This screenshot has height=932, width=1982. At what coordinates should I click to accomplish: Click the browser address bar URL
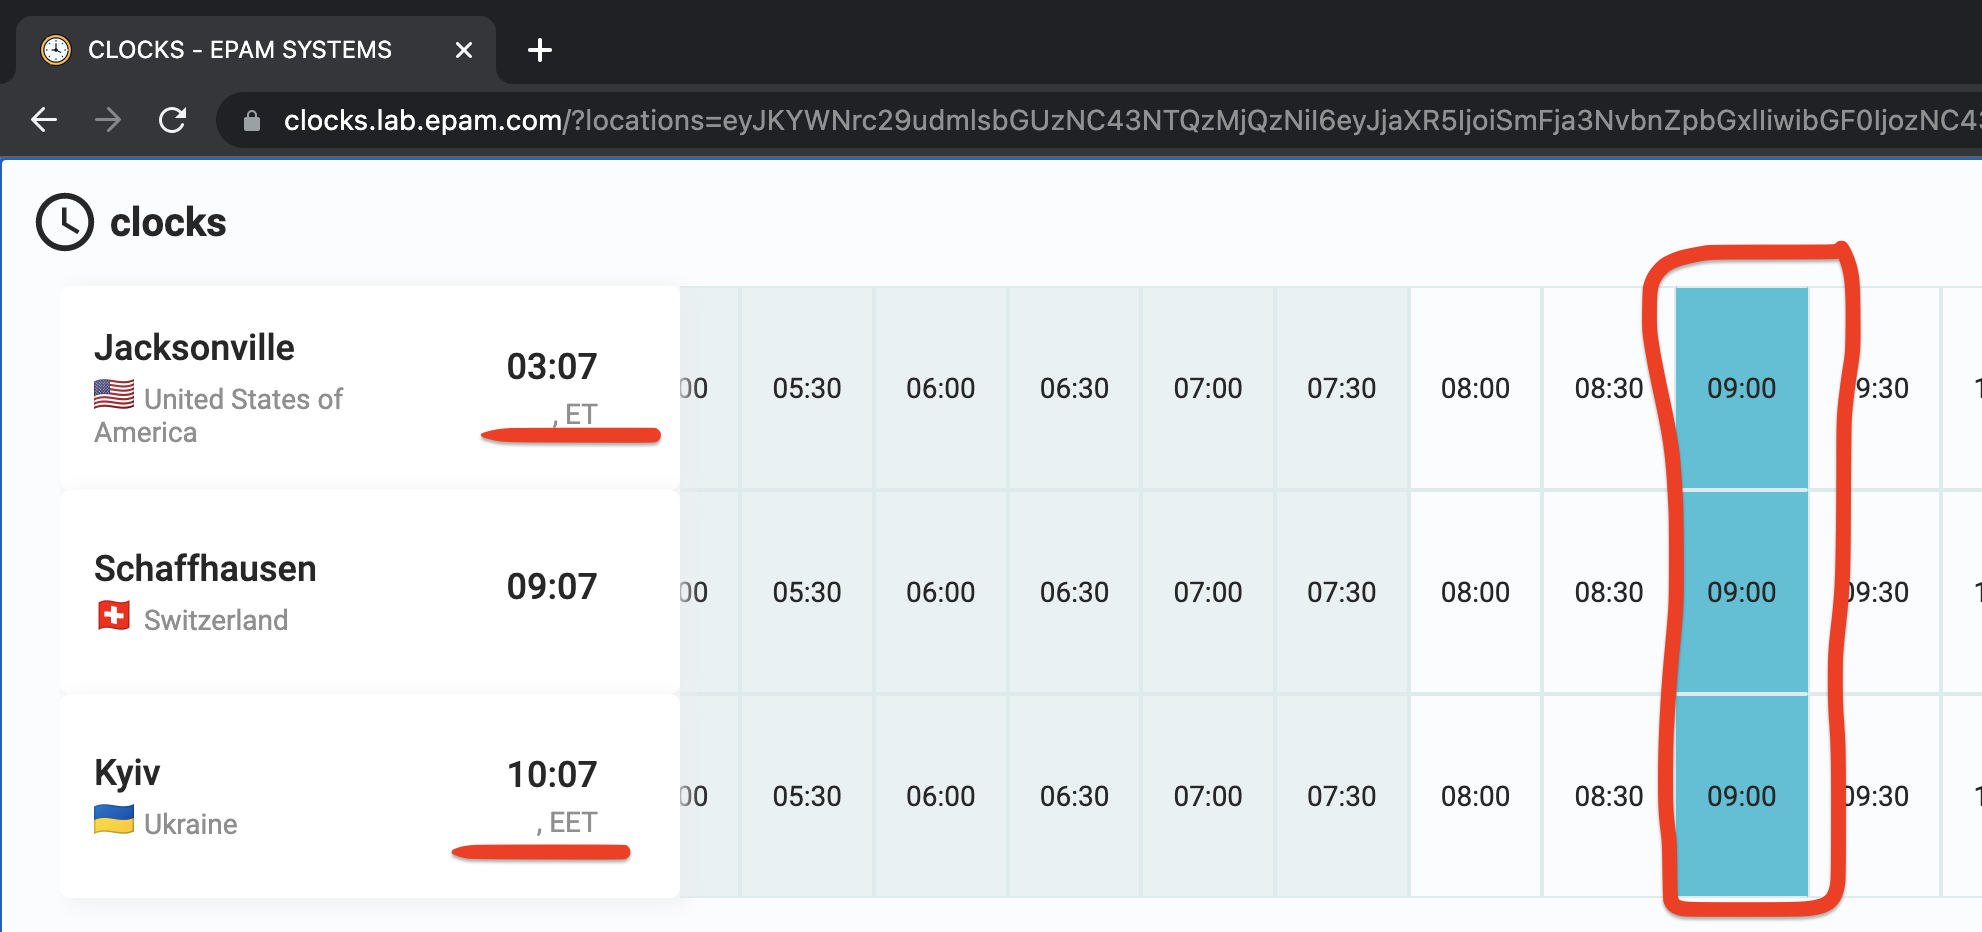pos(700,119)
